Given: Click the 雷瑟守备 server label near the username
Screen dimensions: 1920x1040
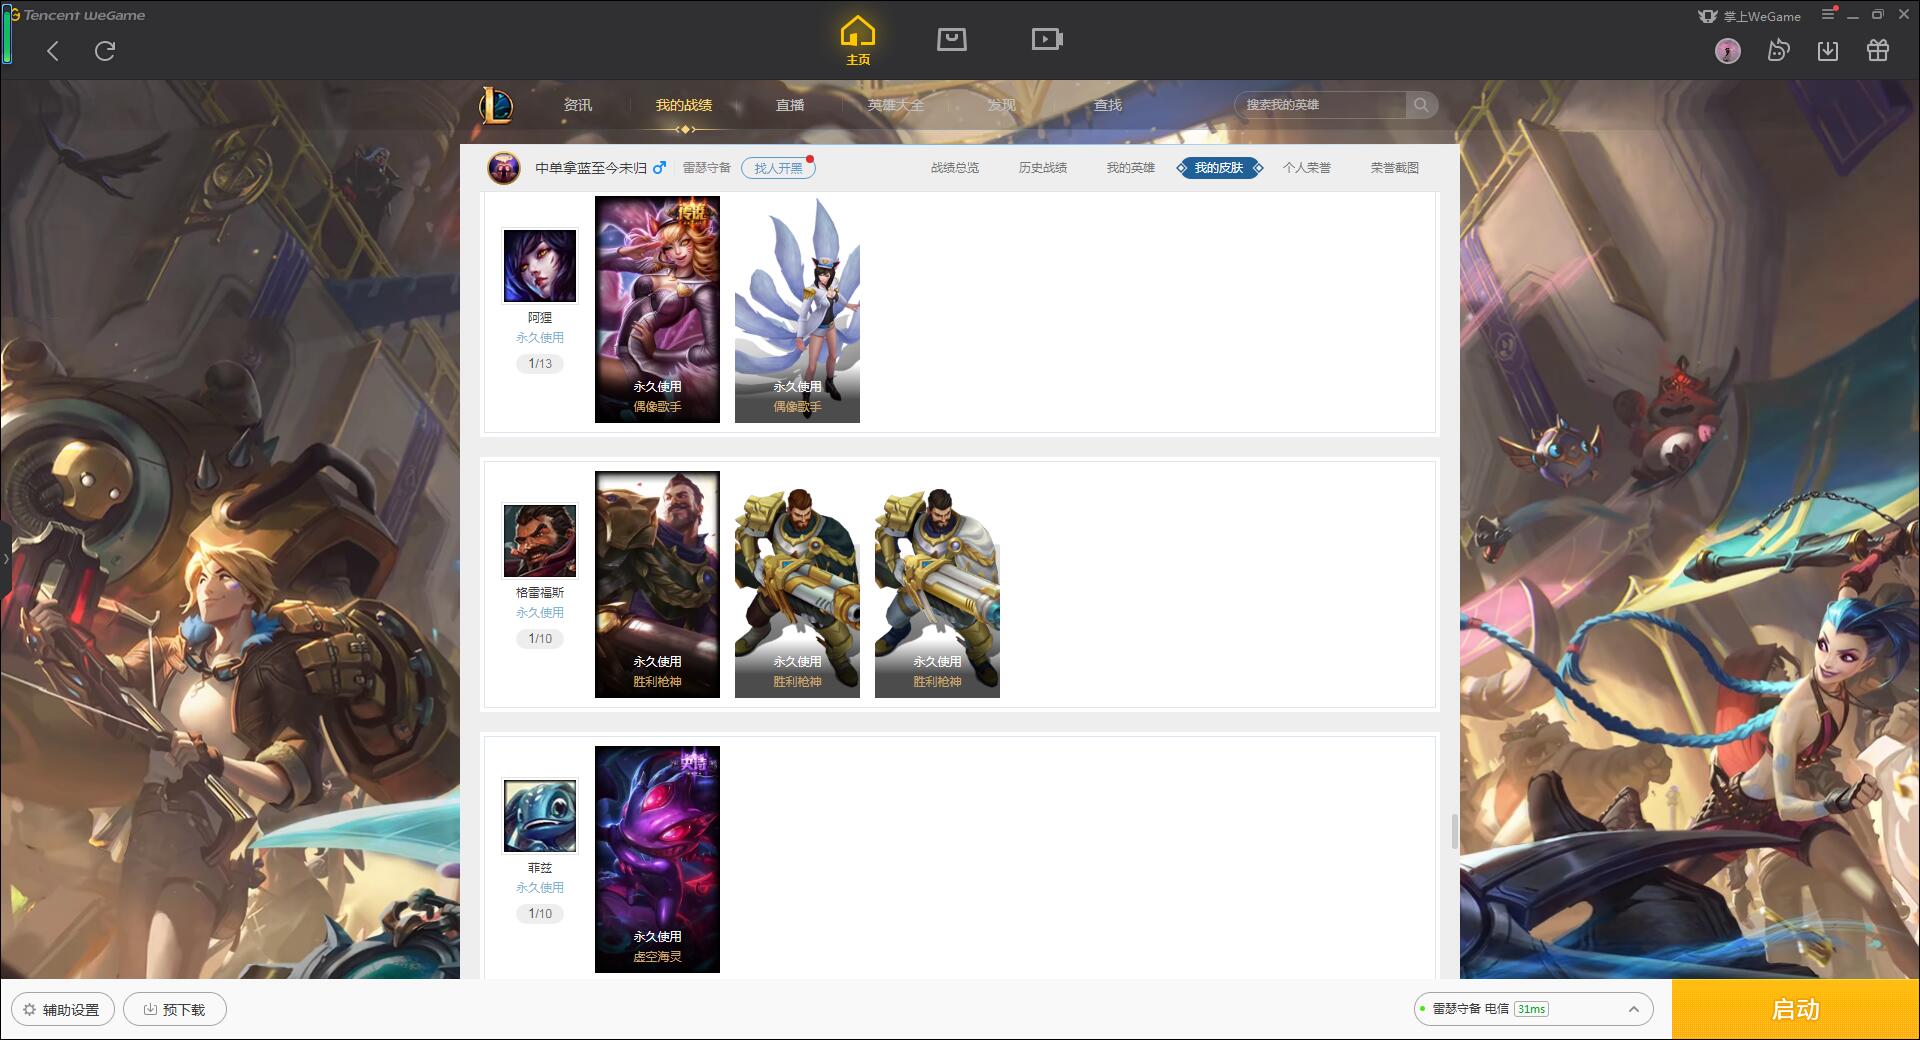Looking at the screenshot, I should click(x=707, y=168).
